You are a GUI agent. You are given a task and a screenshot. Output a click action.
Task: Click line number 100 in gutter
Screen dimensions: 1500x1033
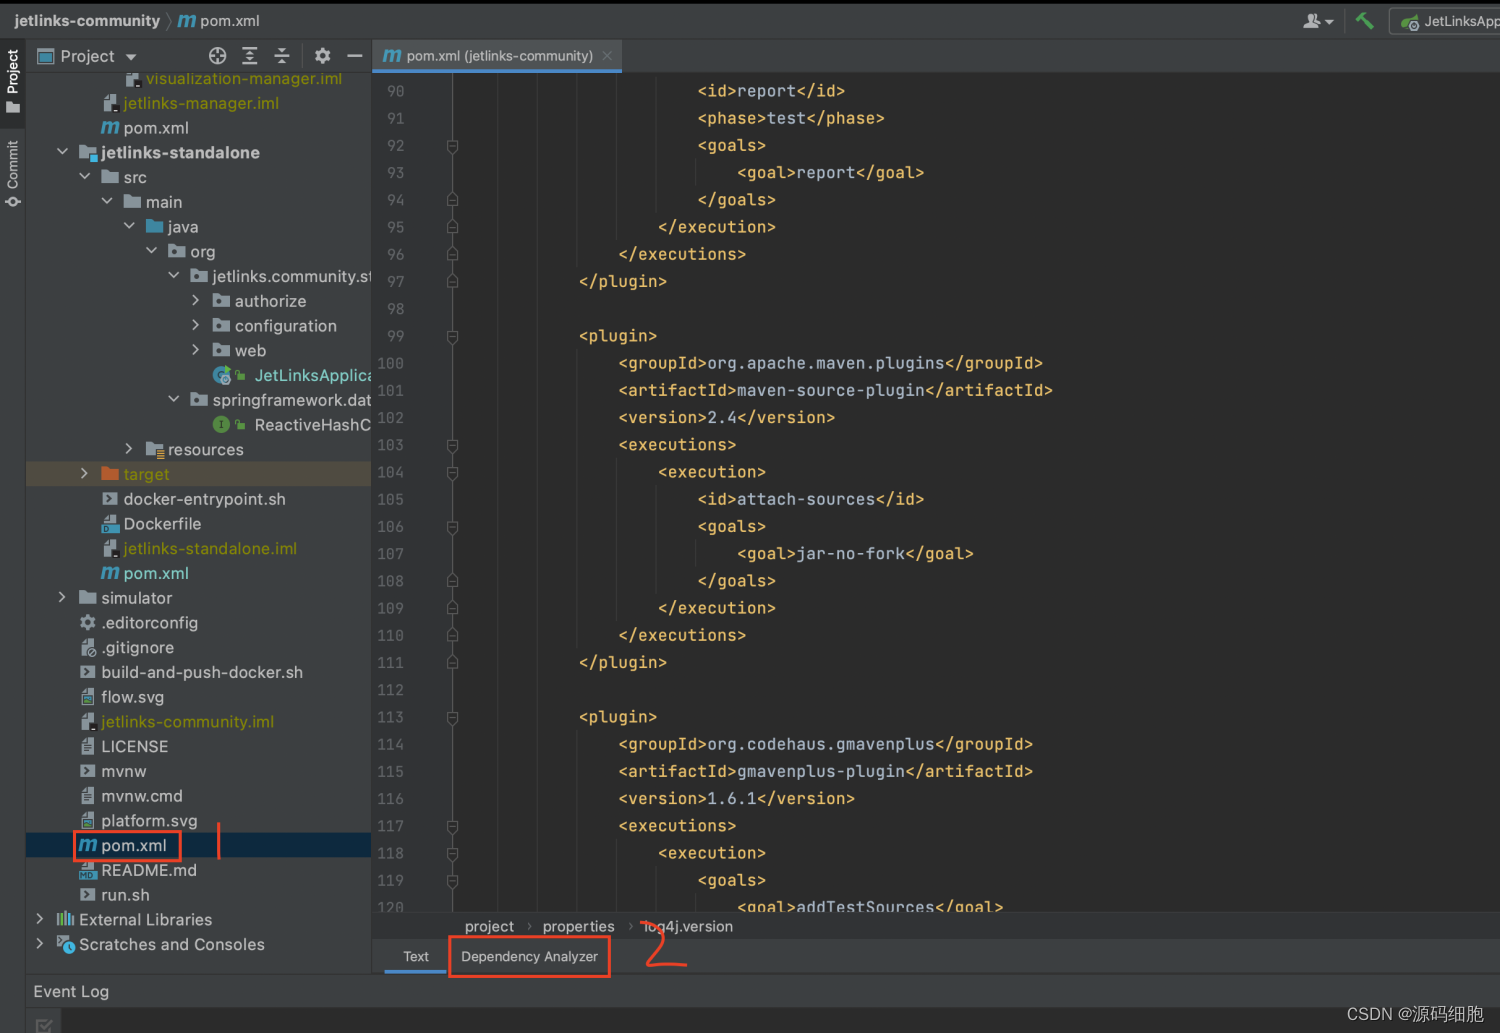pyautogui.click(x=391, y=363)
